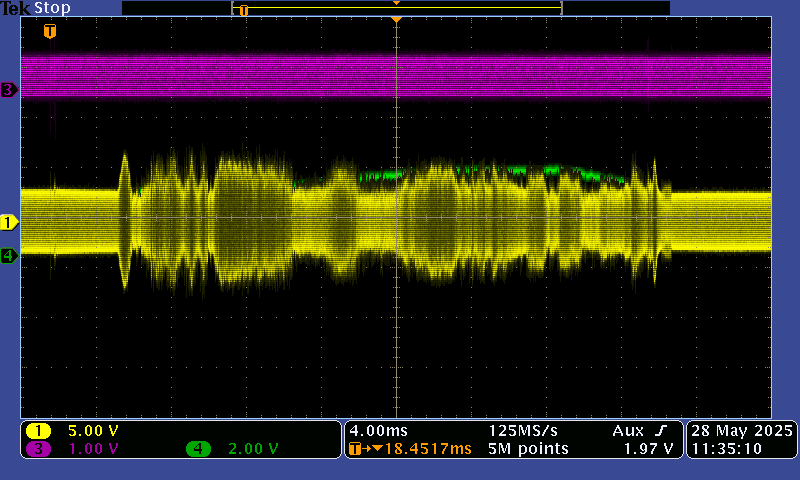Click the 28 May 2025 date display
Screen dimensions: 800x480
tap(740, 430)
